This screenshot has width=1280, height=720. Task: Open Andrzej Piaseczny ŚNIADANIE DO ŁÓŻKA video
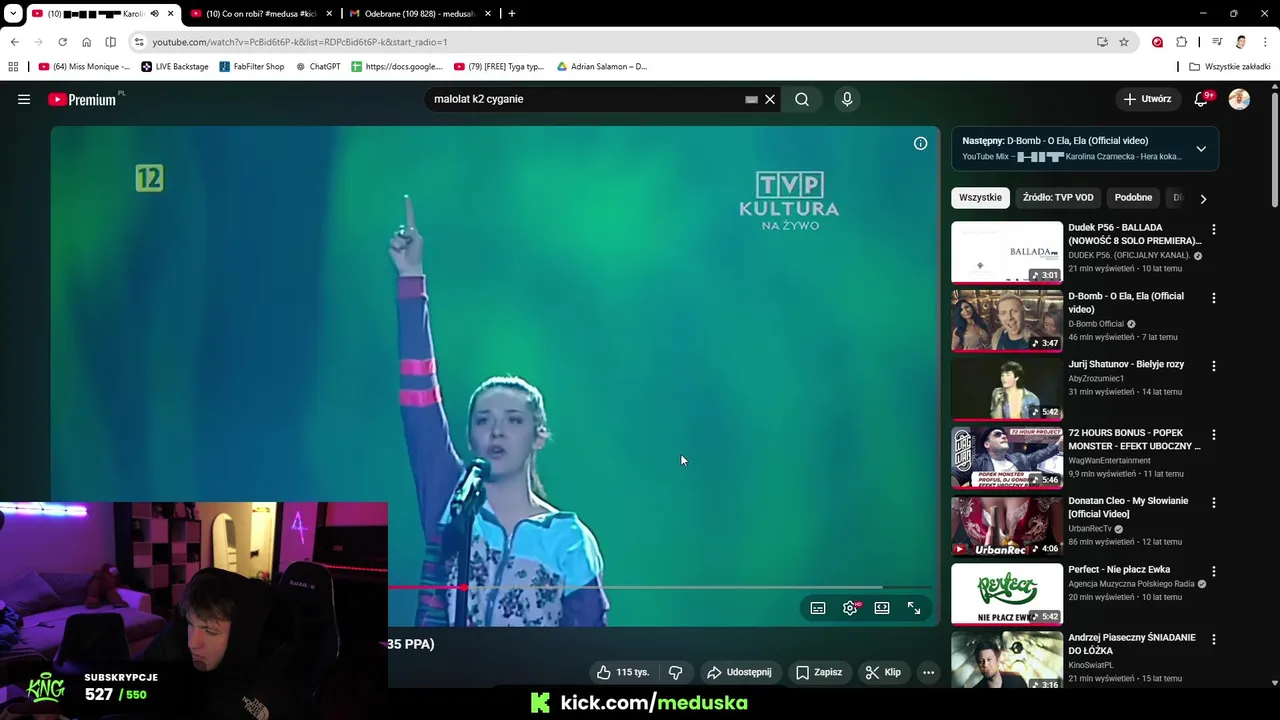point(1007,660)
